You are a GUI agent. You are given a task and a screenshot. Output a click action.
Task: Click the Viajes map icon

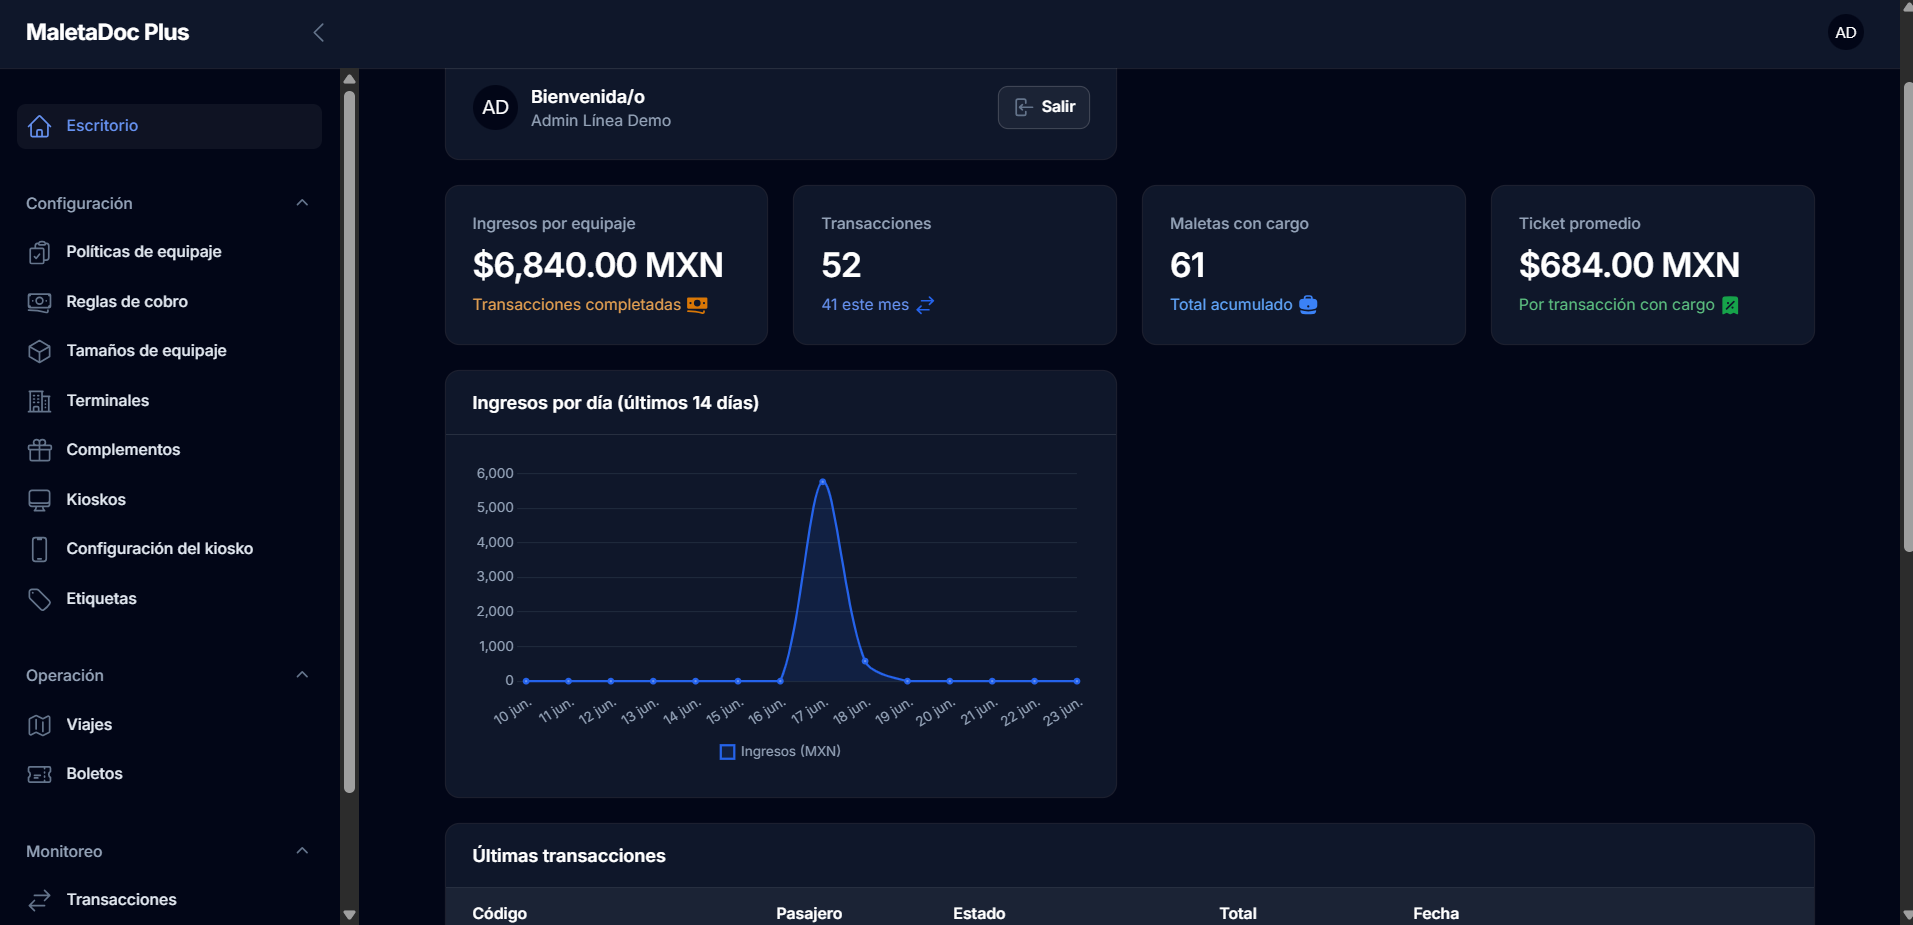pyautogui.click(x=39, y=725)
